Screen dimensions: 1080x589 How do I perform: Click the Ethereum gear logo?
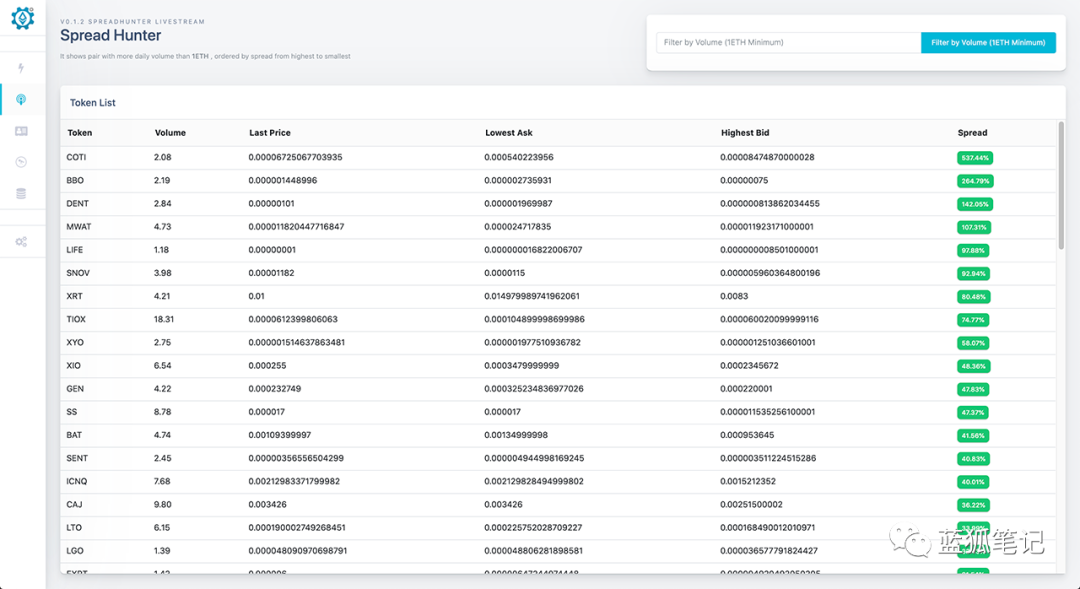point(22,18)
